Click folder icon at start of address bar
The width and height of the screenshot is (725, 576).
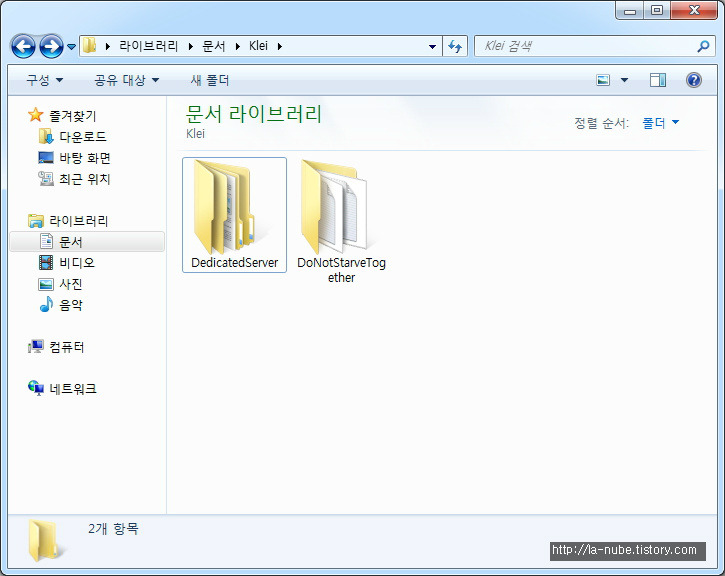coord(89,46)
